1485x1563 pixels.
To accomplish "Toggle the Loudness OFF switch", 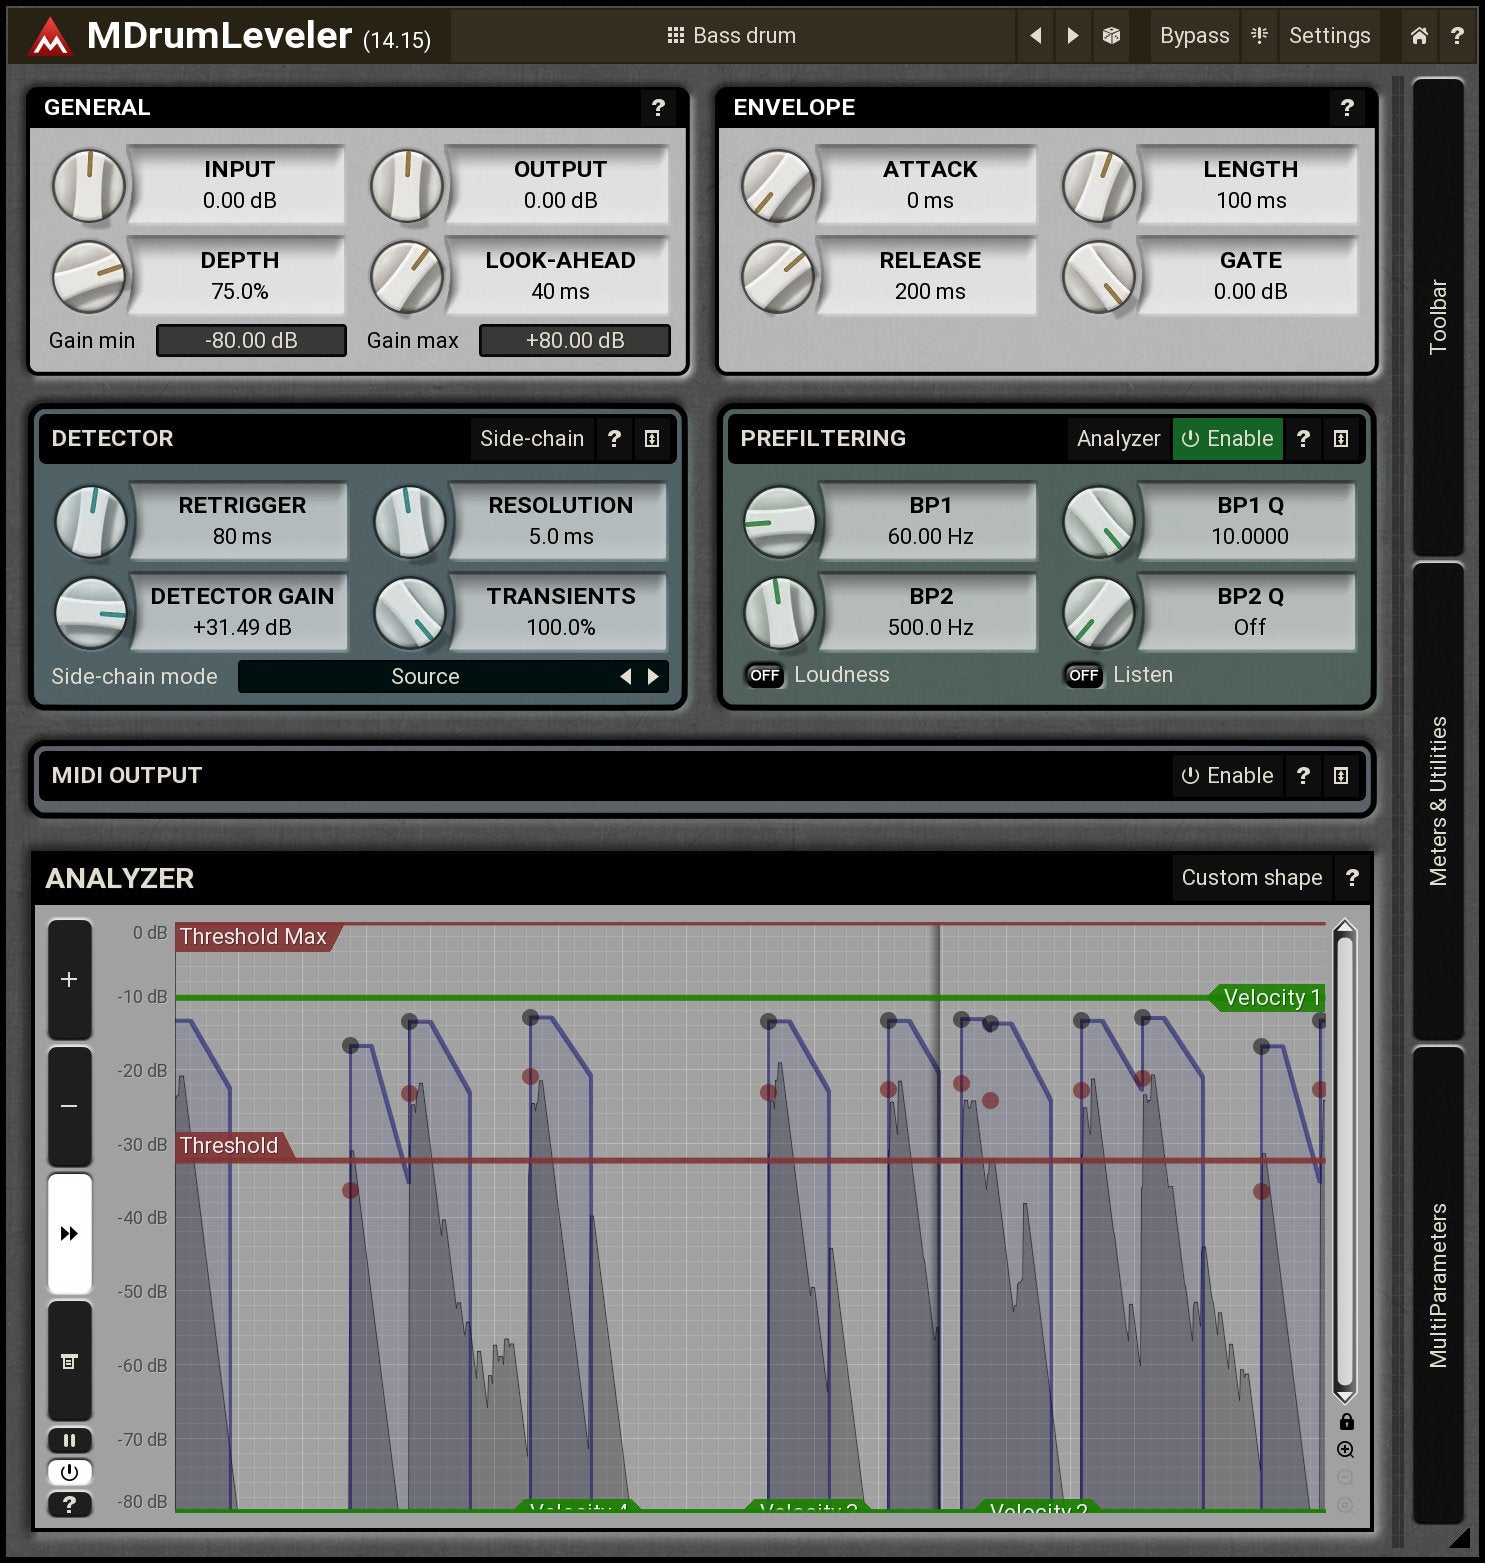I will (765, 675).
